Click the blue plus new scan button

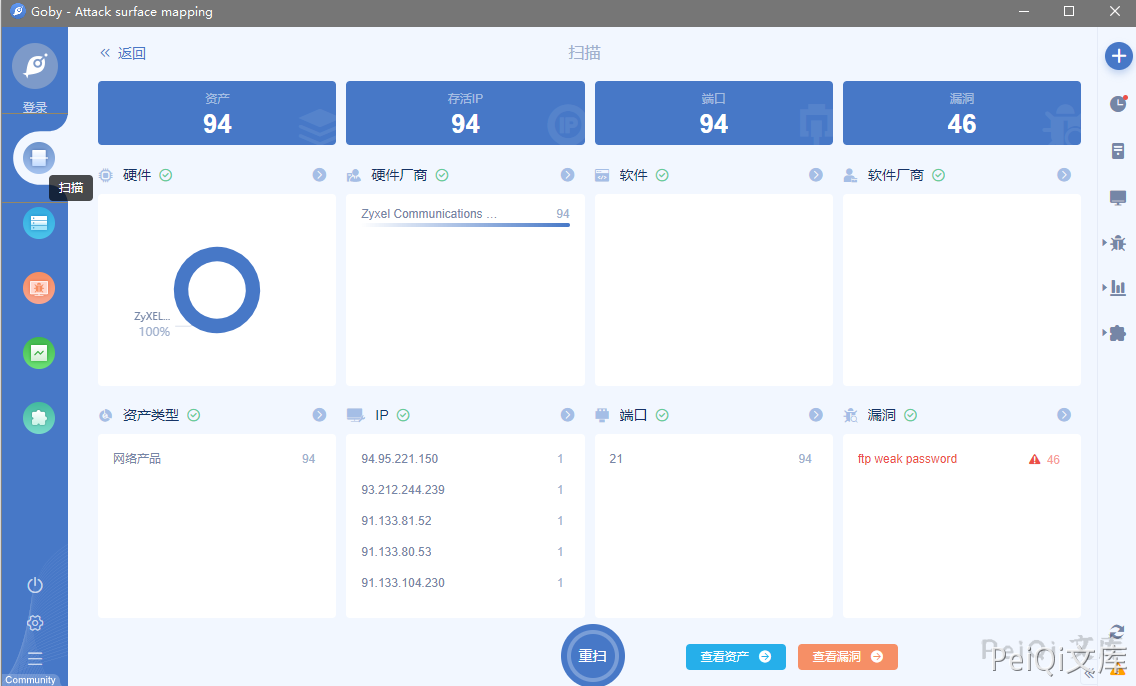point(1118,56)
